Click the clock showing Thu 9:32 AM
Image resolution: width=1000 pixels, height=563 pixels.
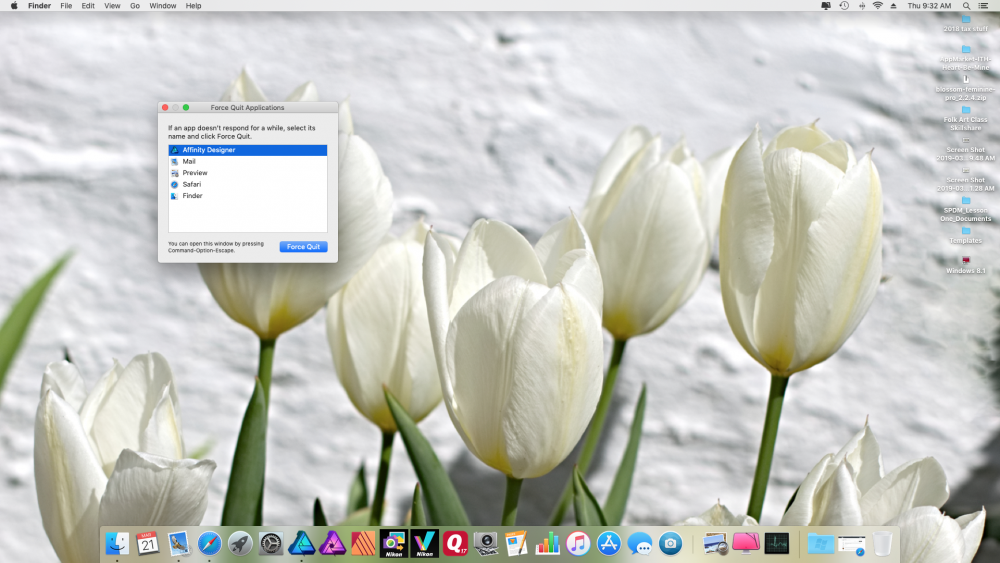click(929, 6)
